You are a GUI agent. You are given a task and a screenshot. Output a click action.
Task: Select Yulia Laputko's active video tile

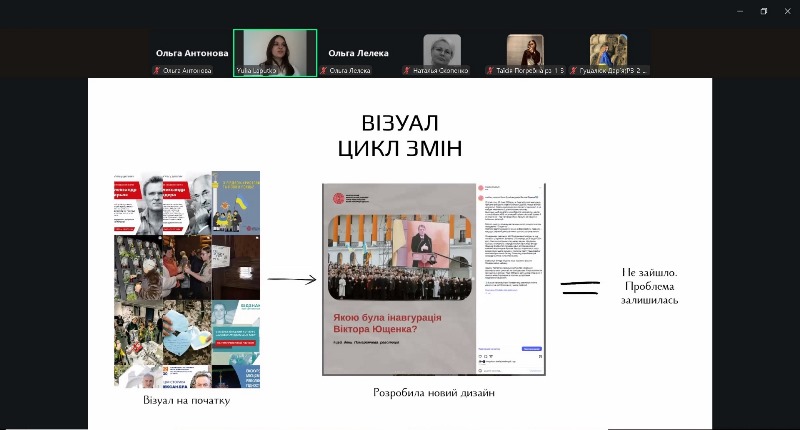275,53
